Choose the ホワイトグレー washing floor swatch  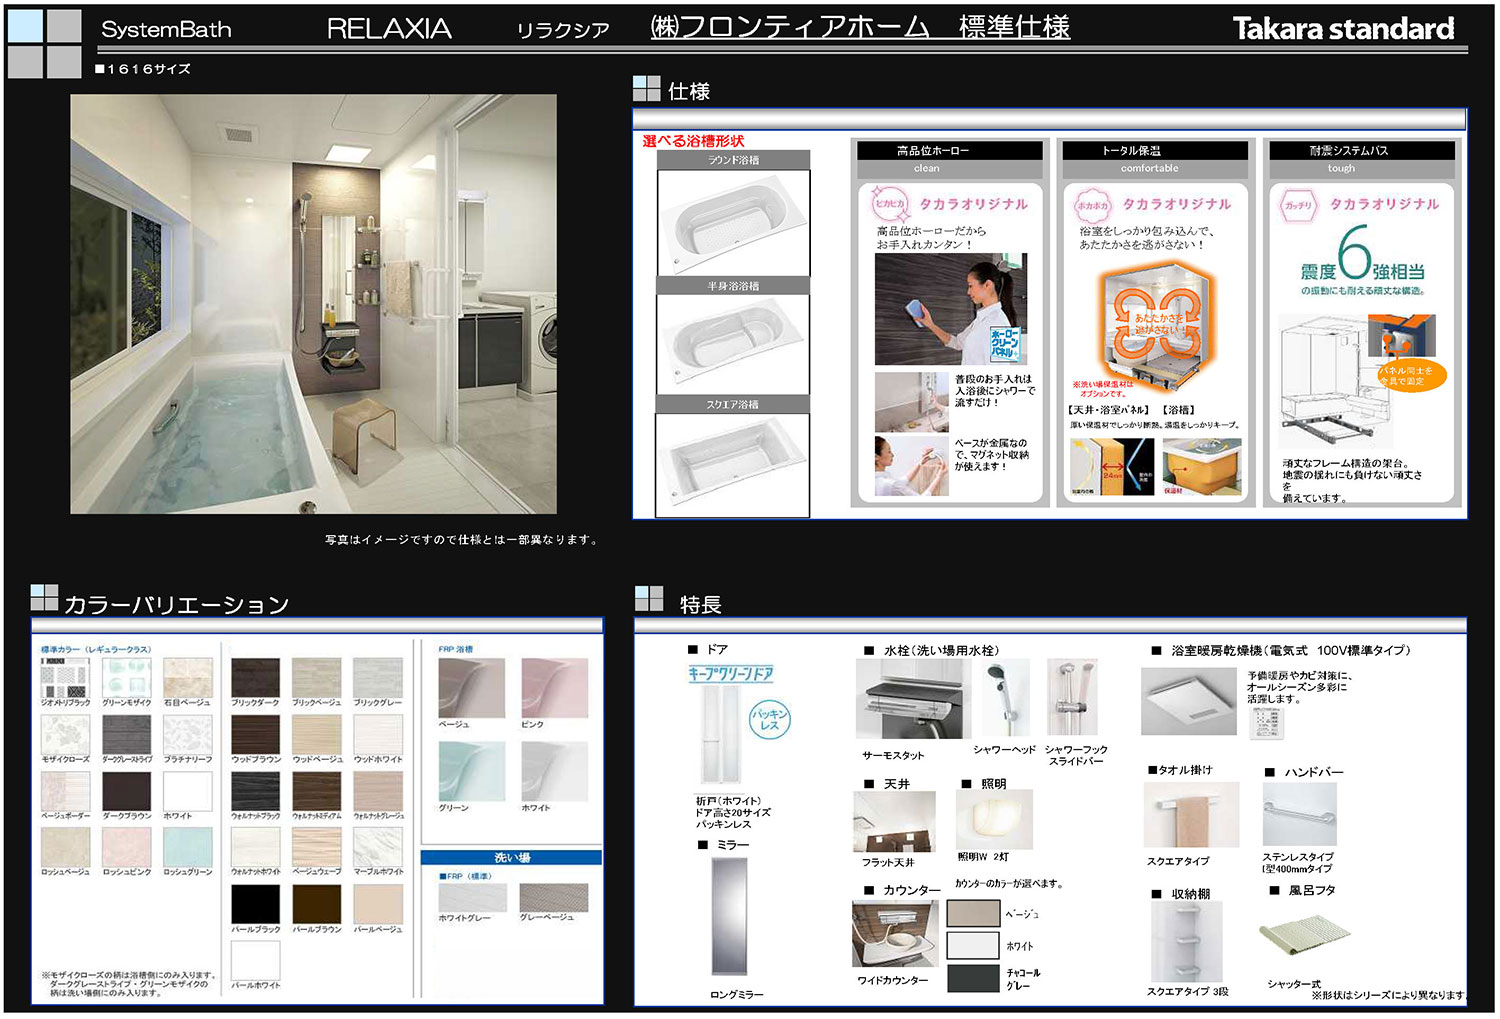click(472, 898)
